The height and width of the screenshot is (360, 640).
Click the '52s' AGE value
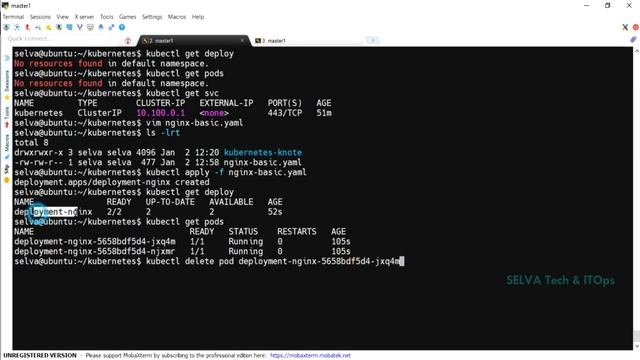tap(275, 212)
